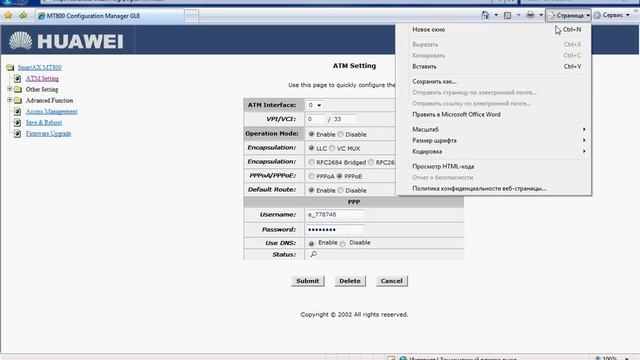
Task: Click the Status magnifier icon
Action: (x=313, y=254)
